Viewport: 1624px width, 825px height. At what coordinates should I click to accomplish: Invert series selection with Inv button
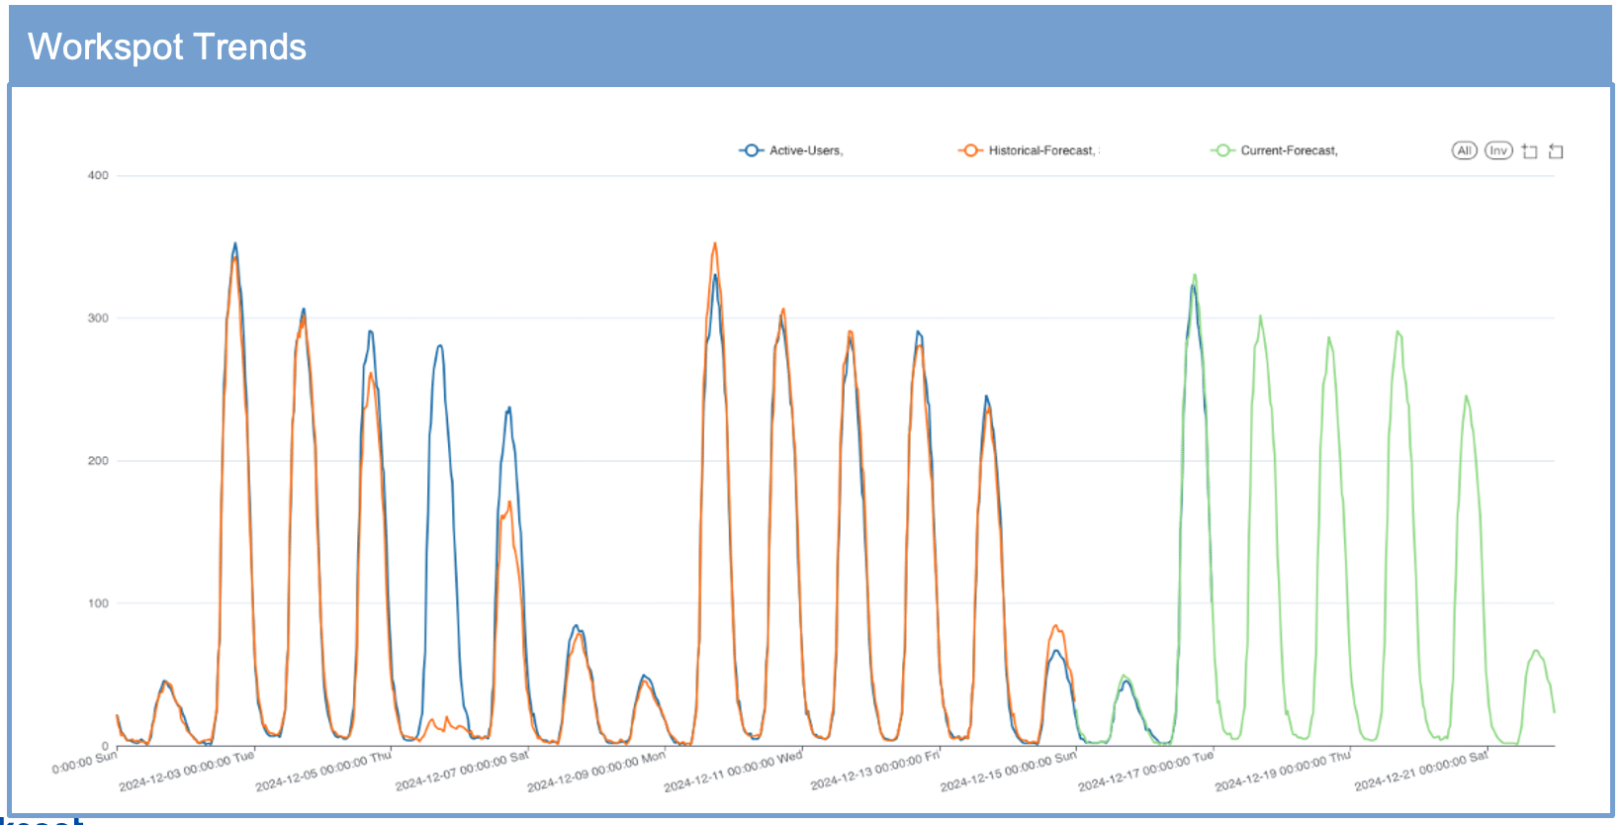click(x=1498, y=151)
